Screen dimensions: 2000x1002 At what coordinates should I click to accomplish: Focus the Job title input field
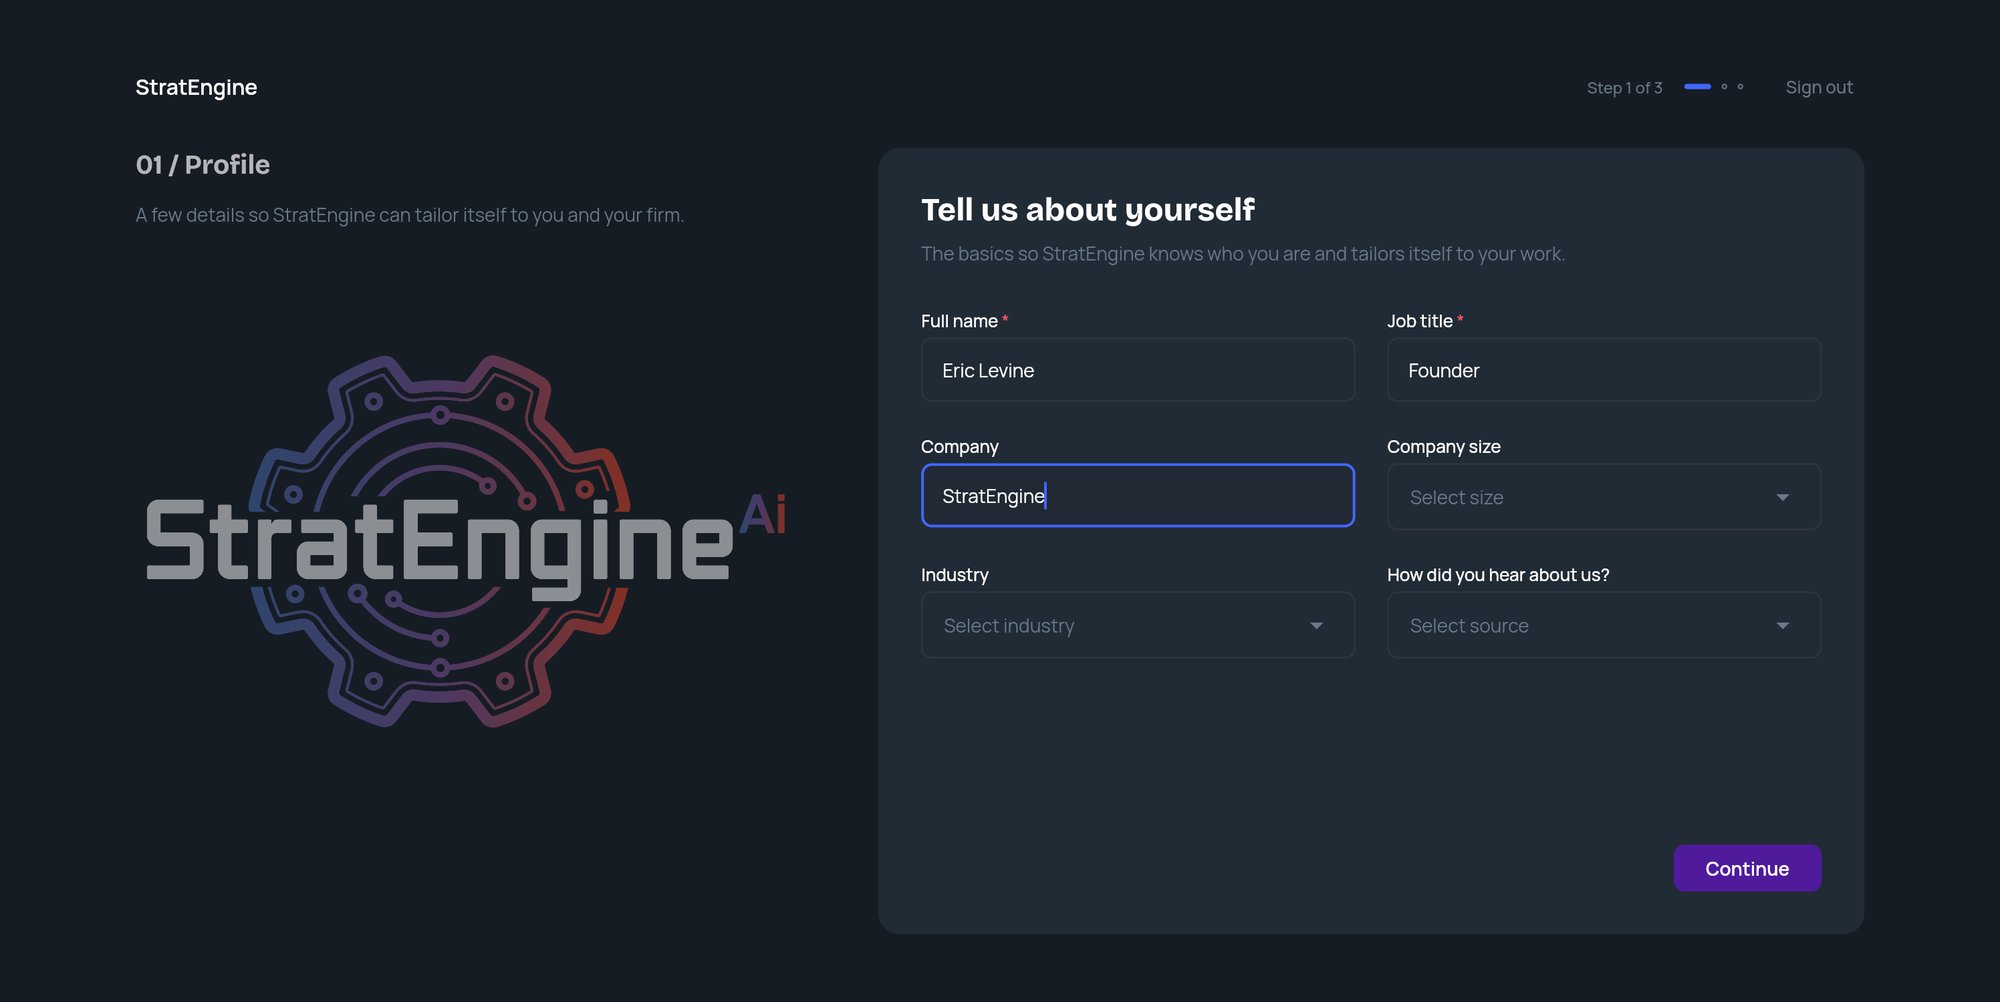click(x=1604, y=370)
